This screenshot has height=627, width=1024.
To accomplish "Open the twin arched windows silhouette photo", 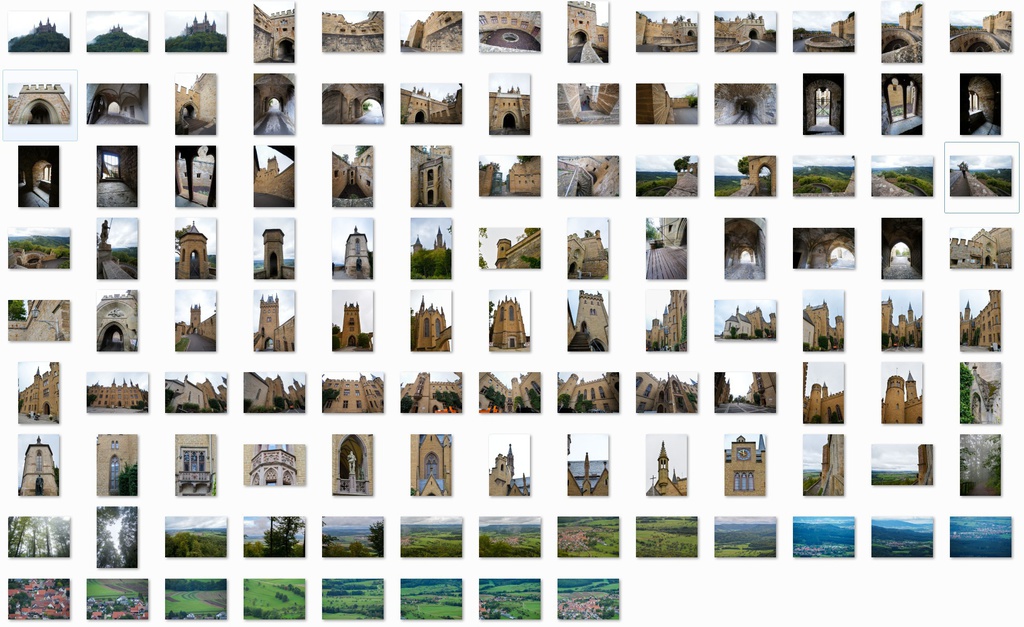I will [902, 104].
